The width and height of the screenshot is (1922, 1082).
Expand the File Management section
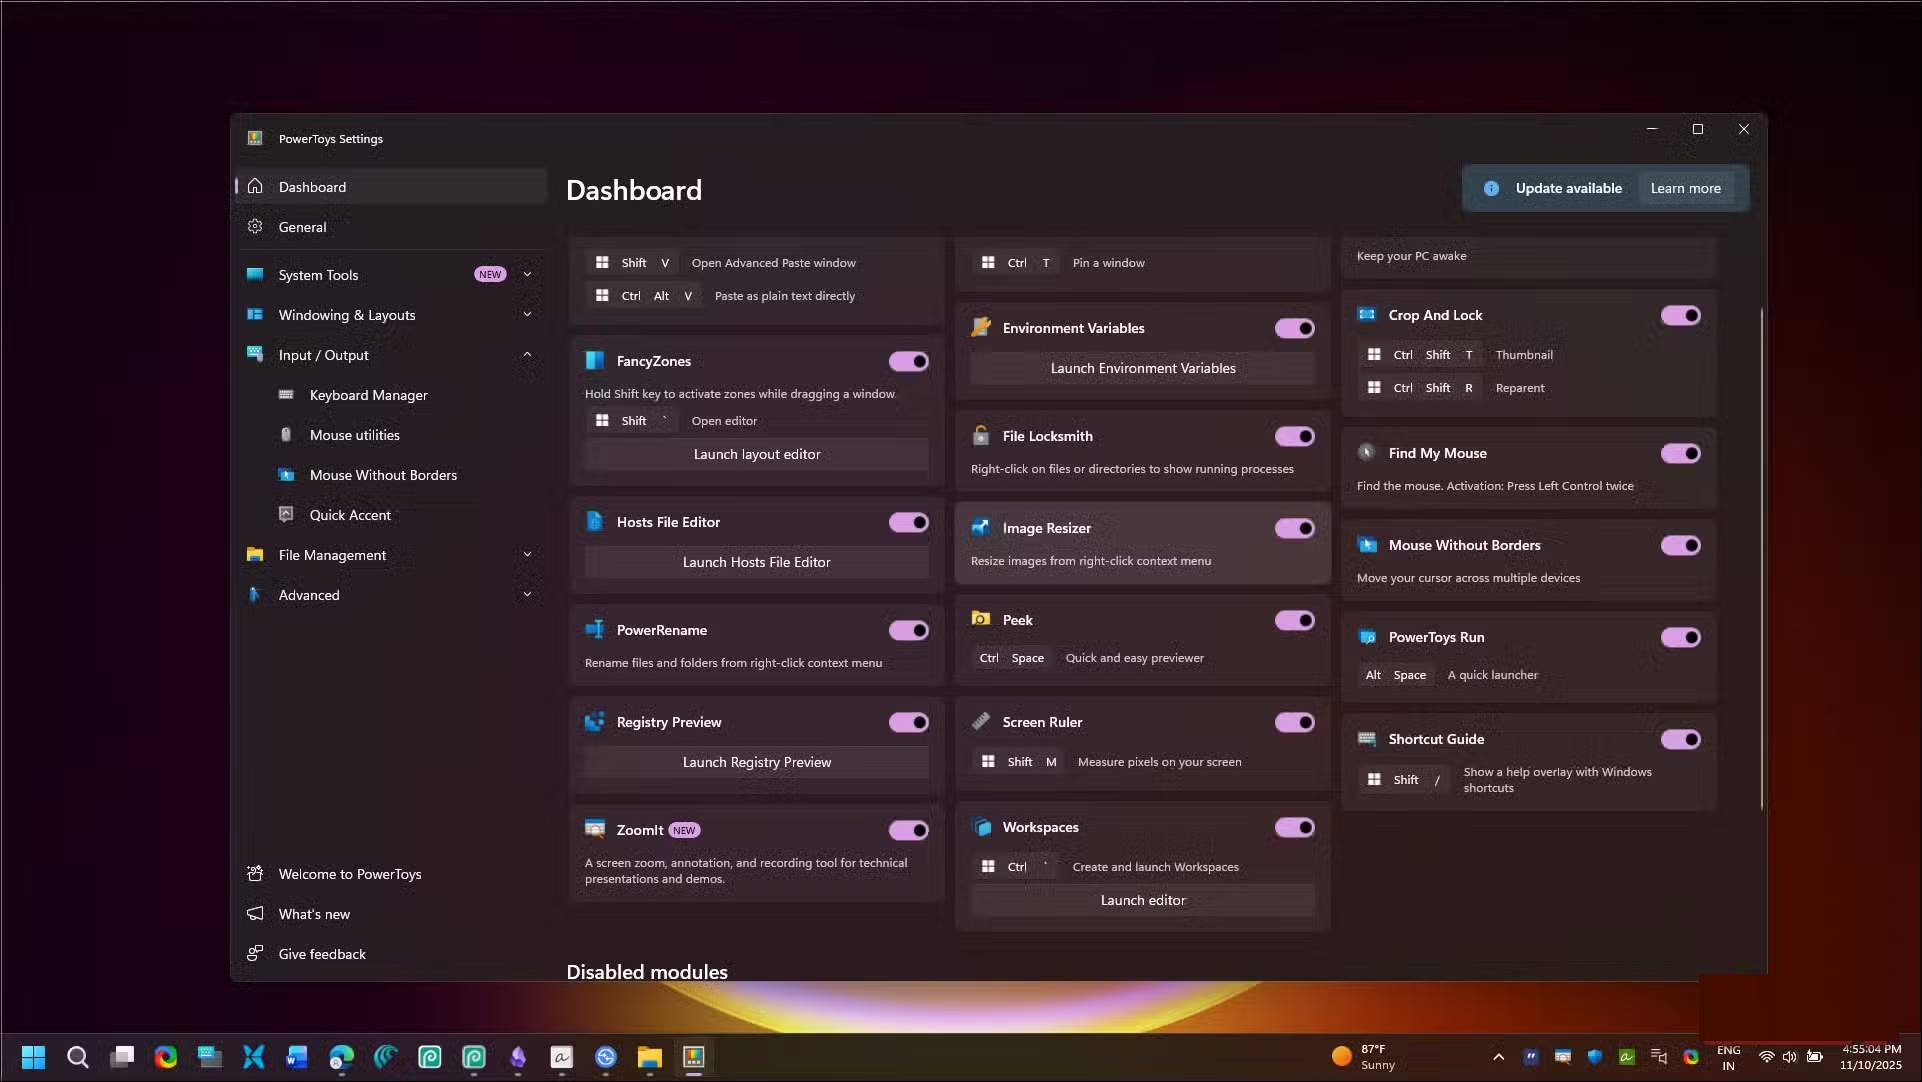click(527, 555)
